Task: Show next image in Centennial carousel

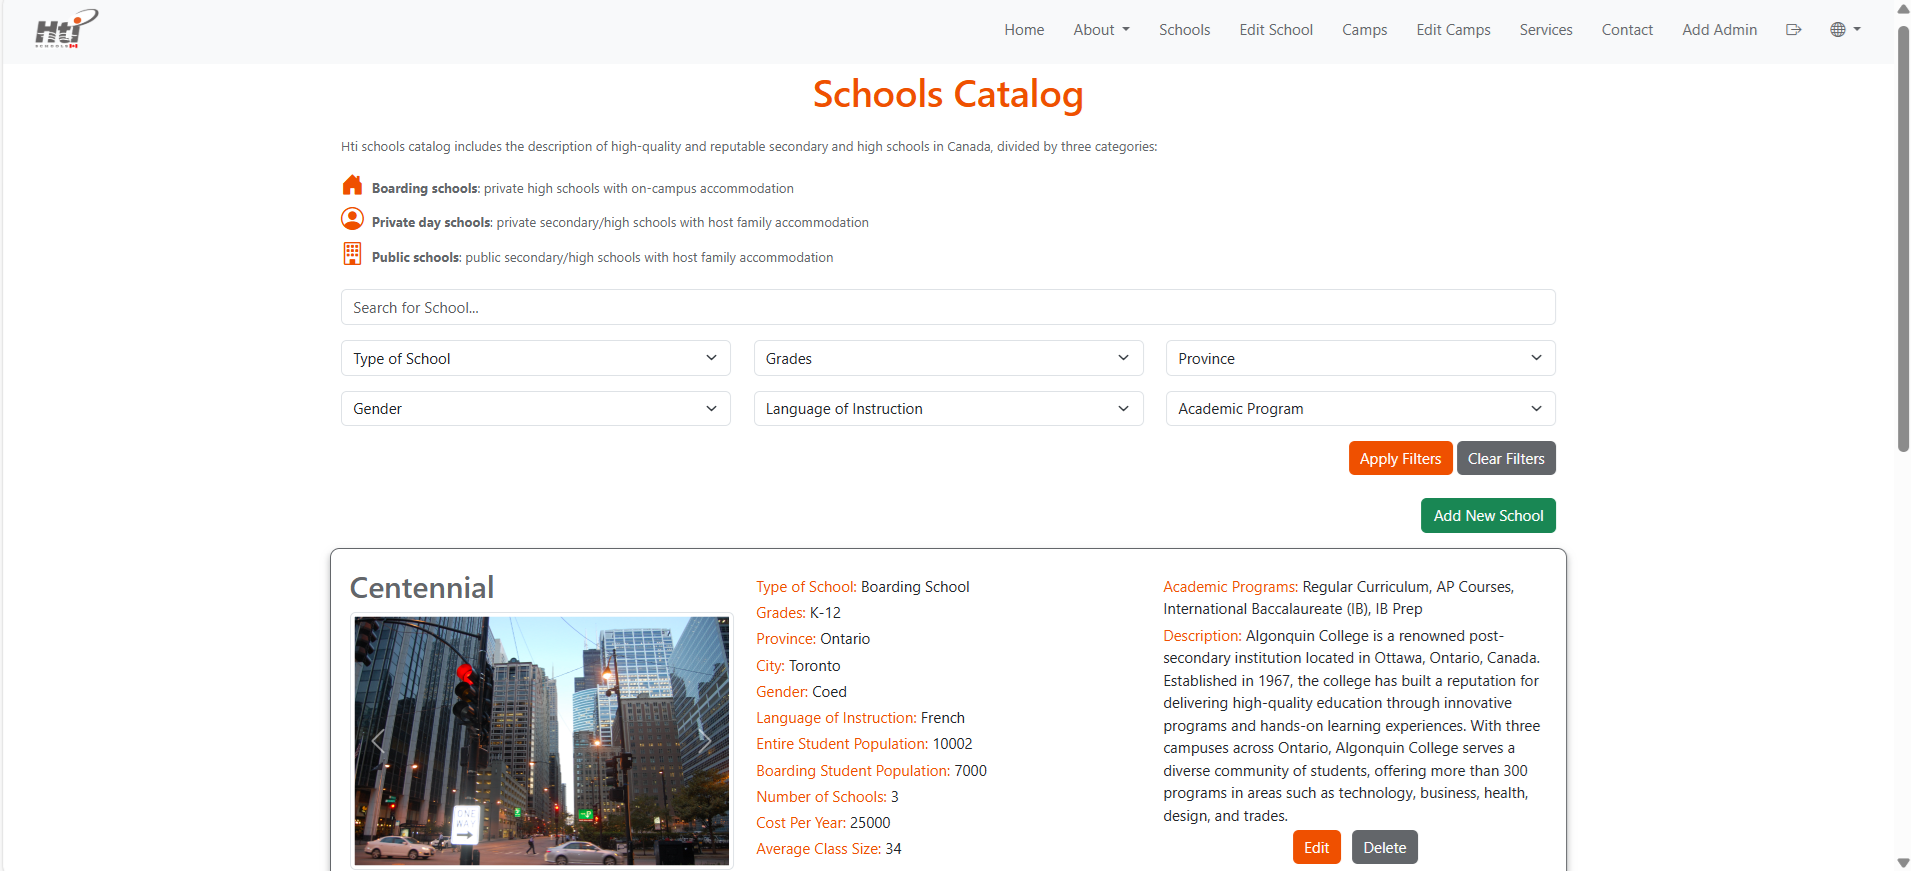Action: 704,741
